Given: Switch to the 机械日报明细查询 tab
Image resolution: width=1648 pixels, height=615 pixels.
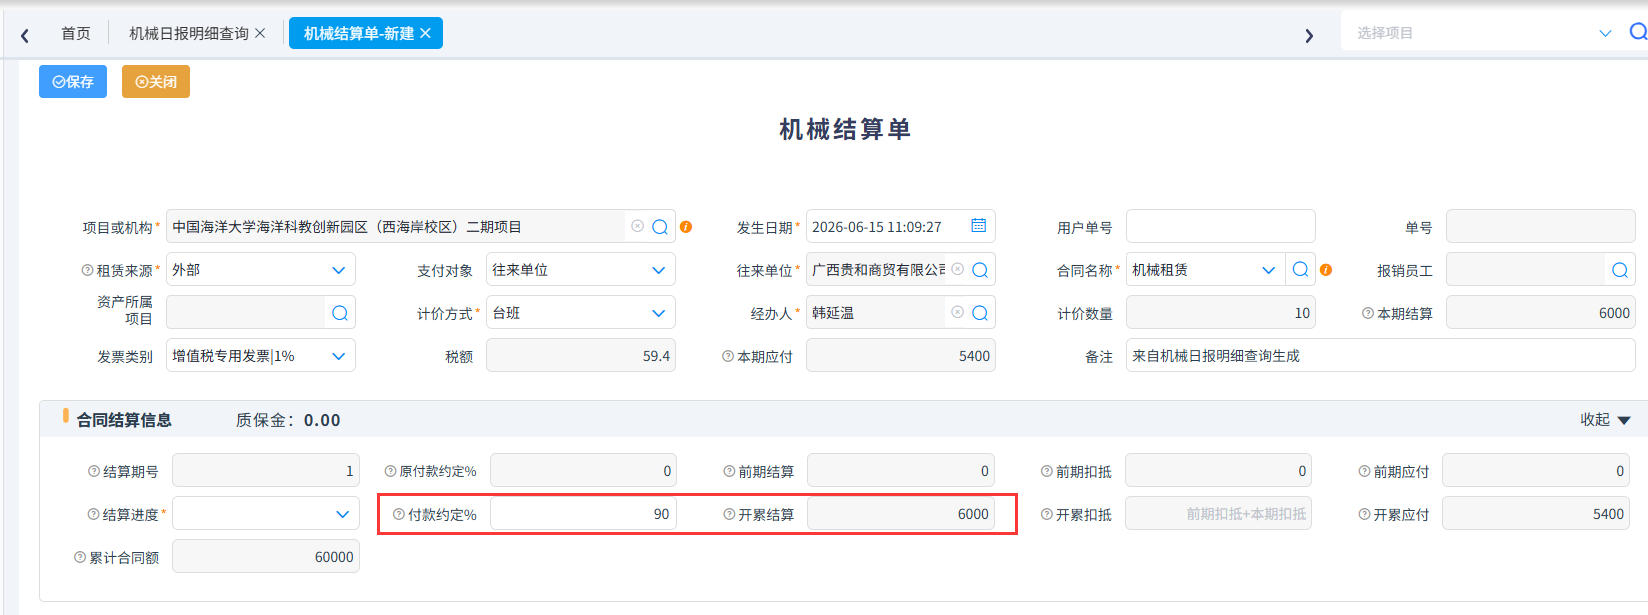Looking at the screenshot, I should click(189, 33).
